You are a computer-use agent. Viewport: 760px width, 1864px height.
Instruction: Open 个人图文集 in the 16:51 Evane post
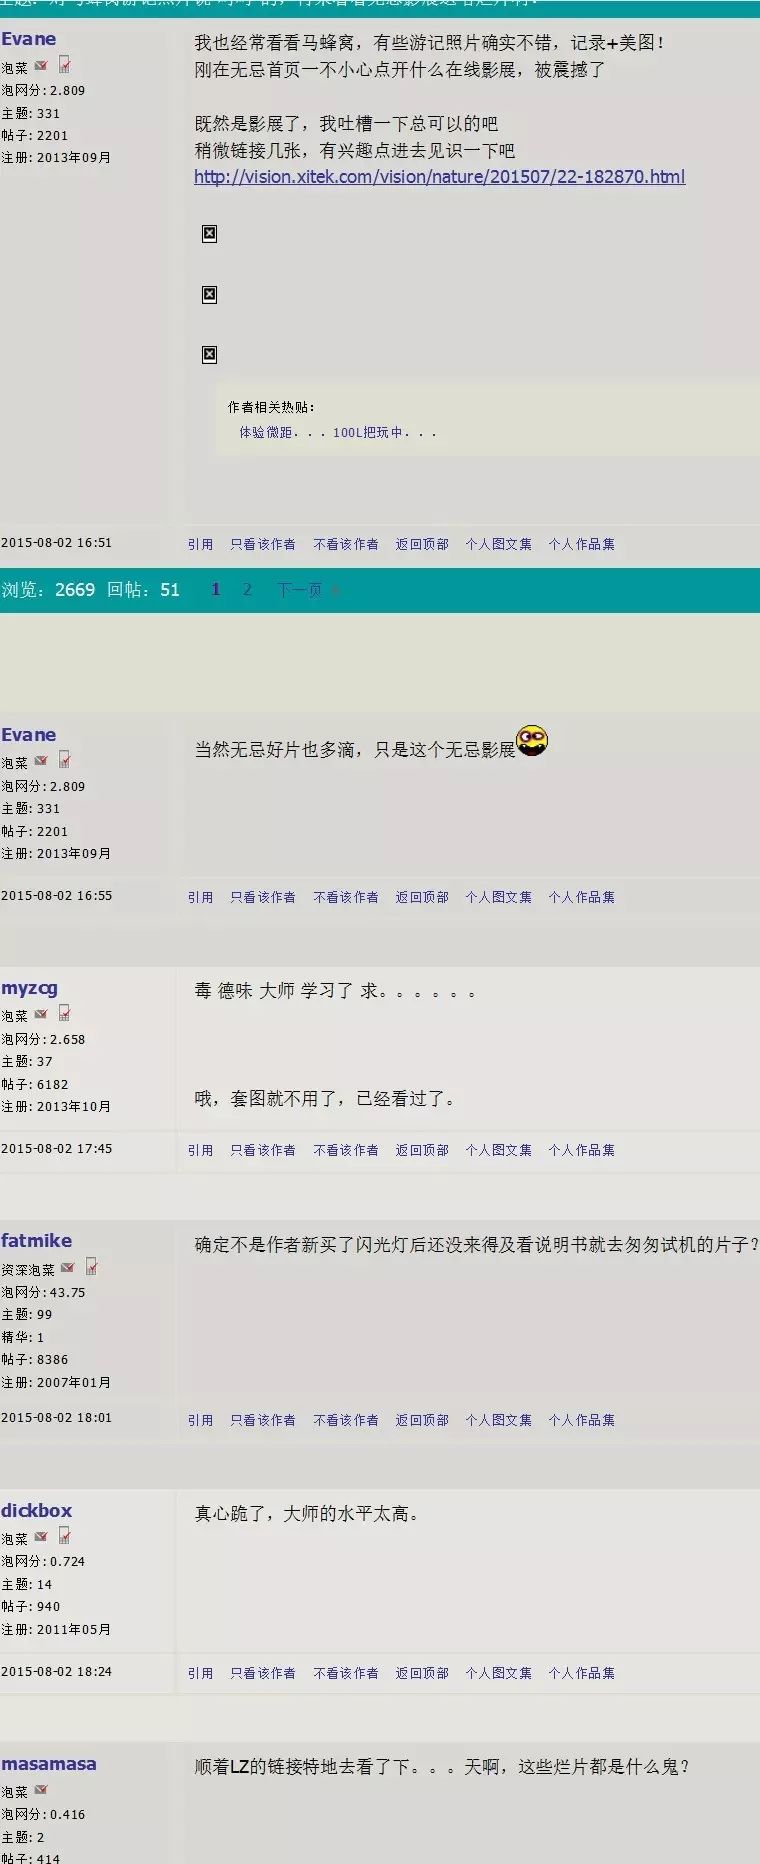(498, 544)
